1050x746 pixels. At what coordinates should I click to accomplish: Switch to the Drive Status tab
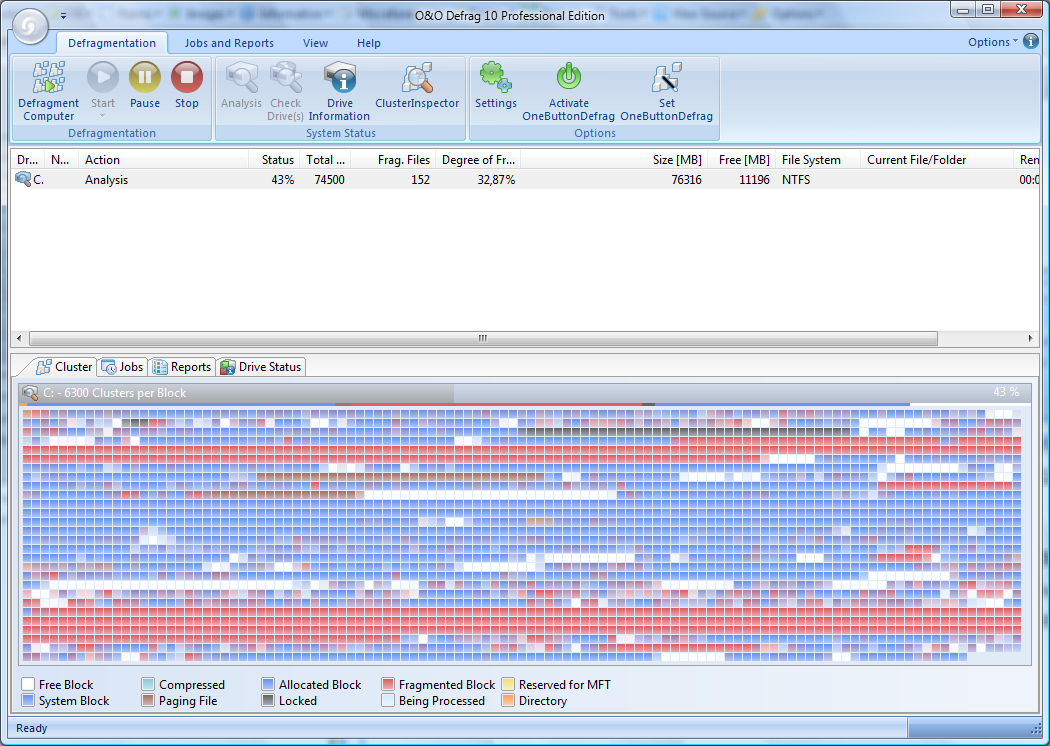coord(261,367)
